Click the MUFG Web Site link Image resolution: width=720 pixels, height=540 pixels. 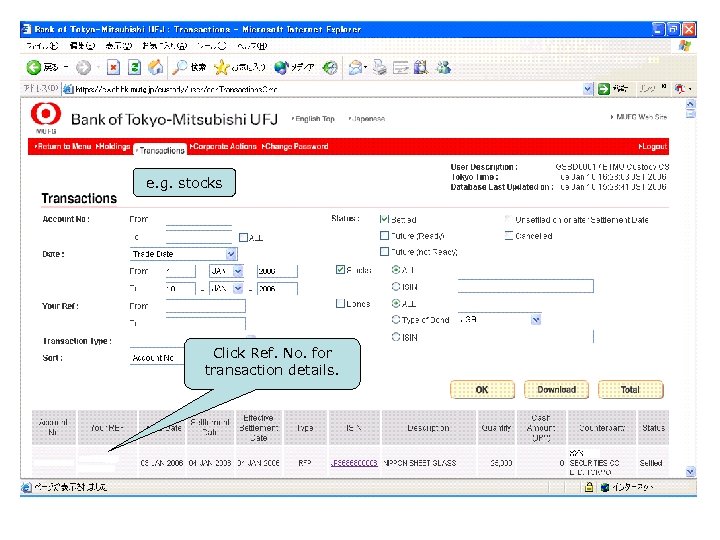[639, 117]
